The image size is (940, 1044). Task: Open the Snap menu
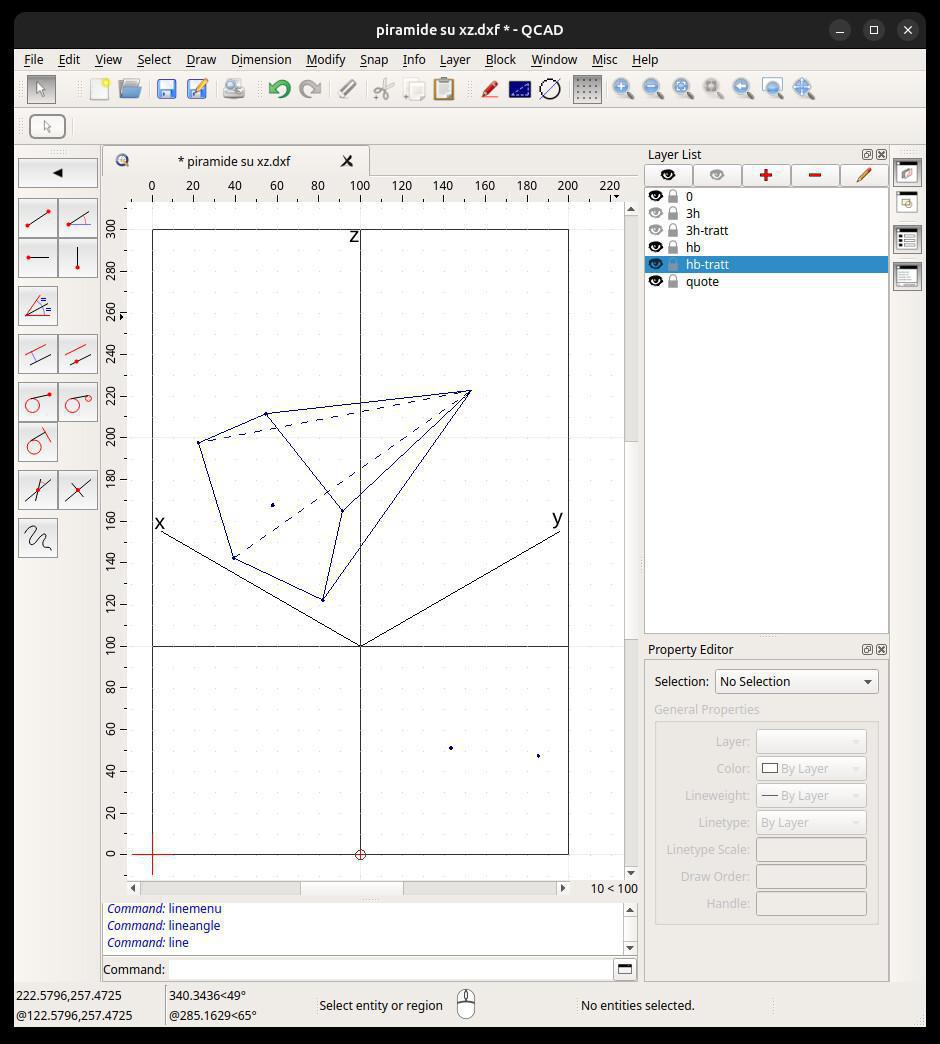tap(373, 60)
